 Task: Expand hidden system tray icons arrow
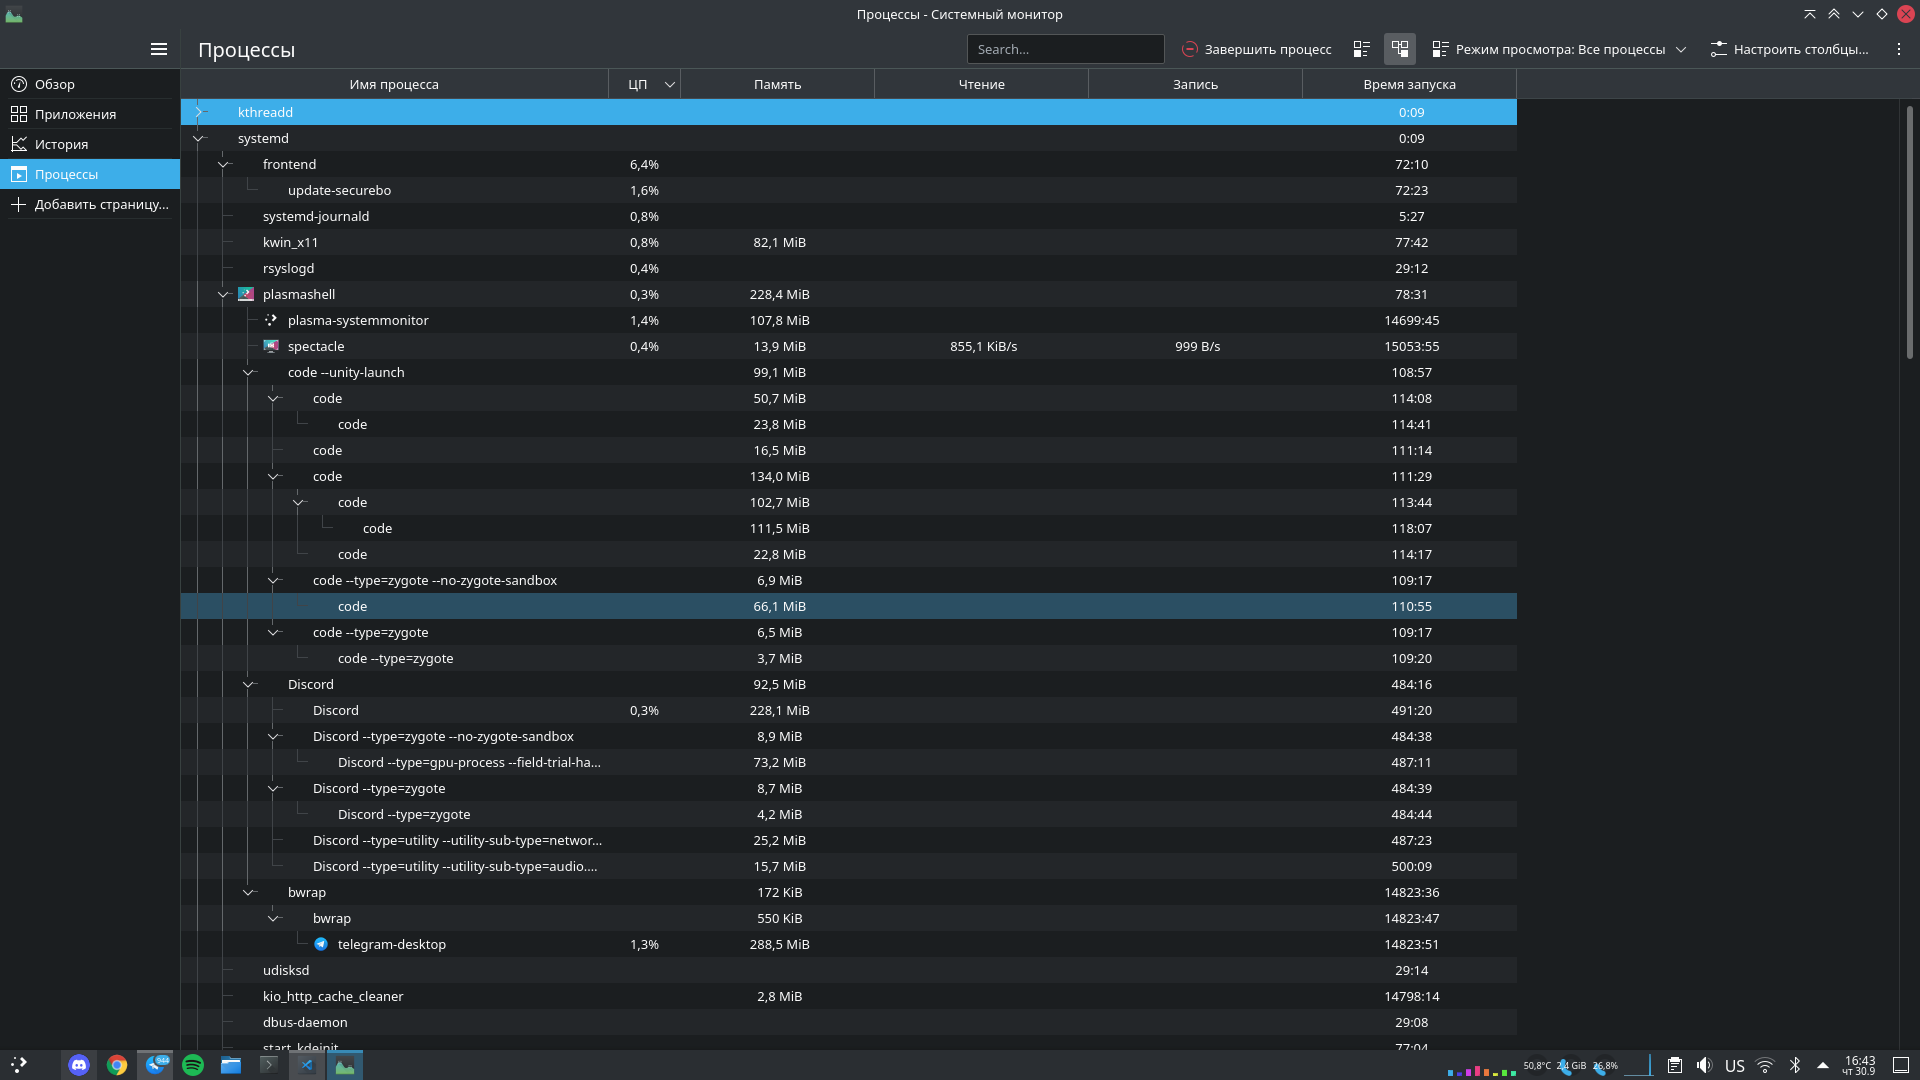pos(1823,1065)
